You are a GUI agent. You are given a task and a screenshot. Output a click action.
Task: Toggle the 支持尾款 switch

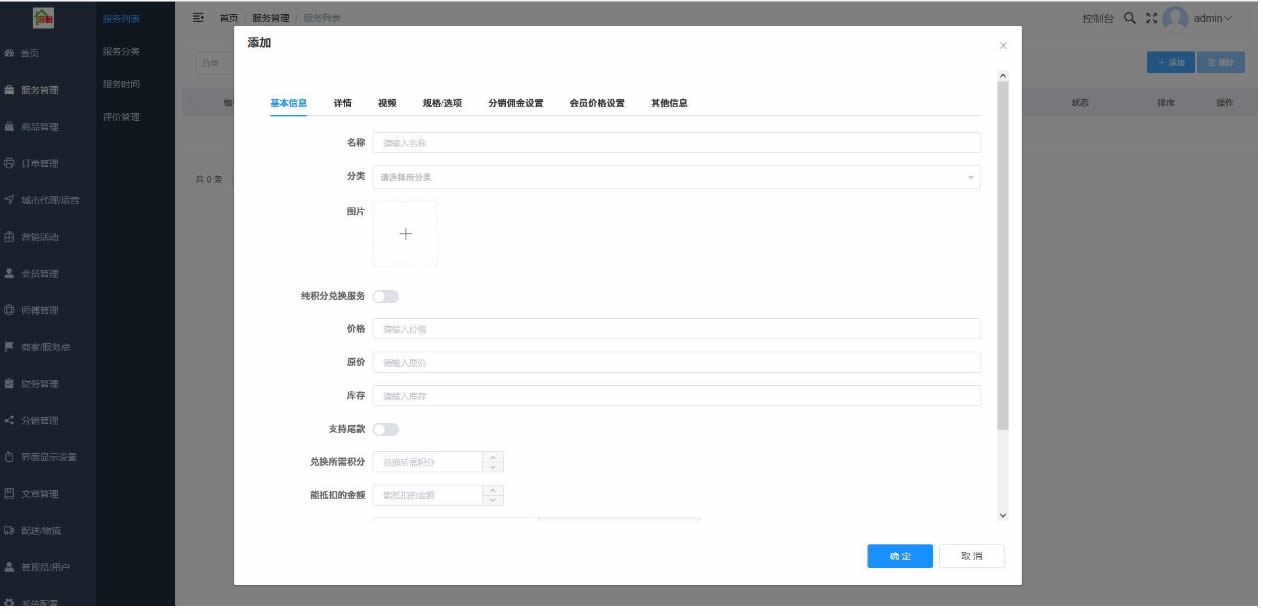point(386,429)
